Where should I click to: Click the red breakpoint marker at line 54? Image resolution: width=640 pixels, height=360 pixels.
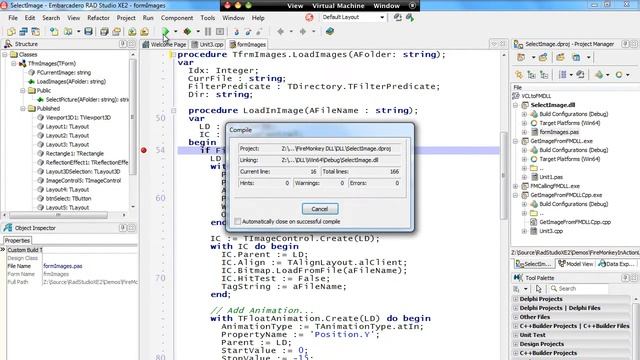click(x=144, y=150)
